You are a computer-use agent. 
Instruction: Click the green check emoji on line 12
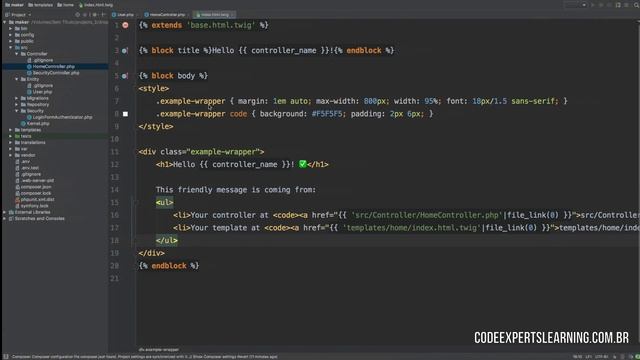pyautogui.click(x=302, y=164)
